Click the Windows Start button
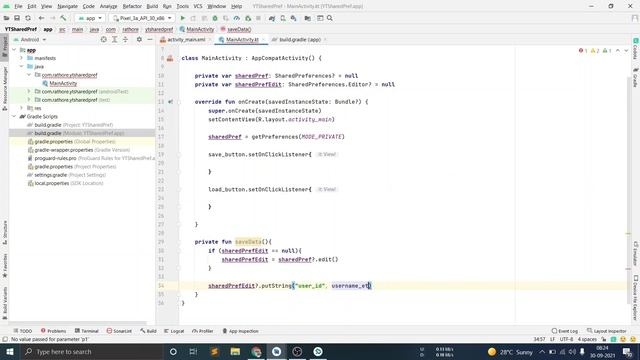The height and width of the screenshot is (360, 640). click(9, 351)
